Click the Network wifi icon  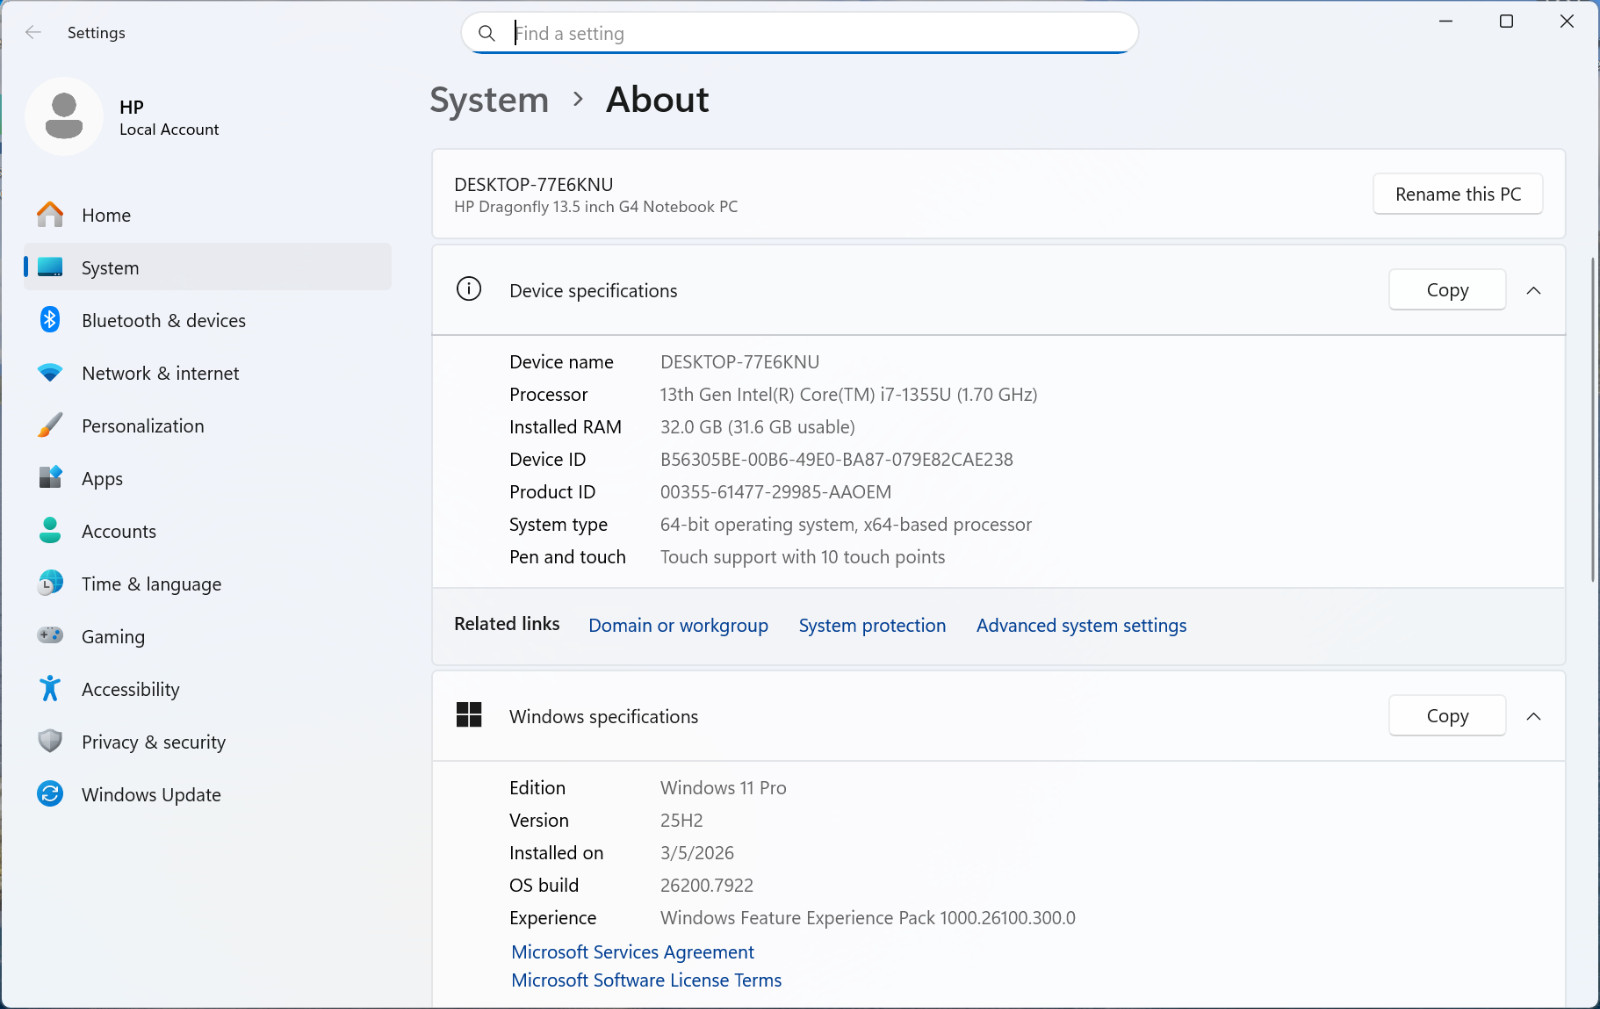click(50, 373)
